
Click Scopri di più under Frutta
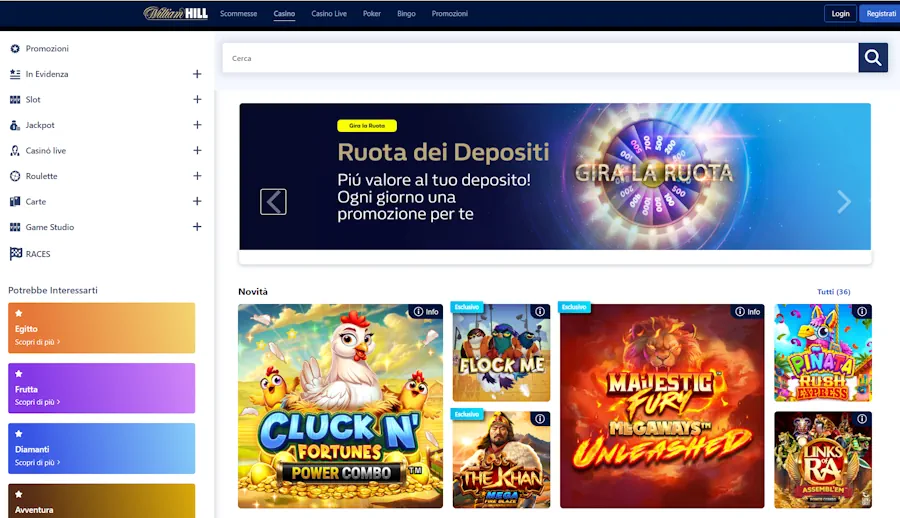pyautogui.click(x=37, y=403)
